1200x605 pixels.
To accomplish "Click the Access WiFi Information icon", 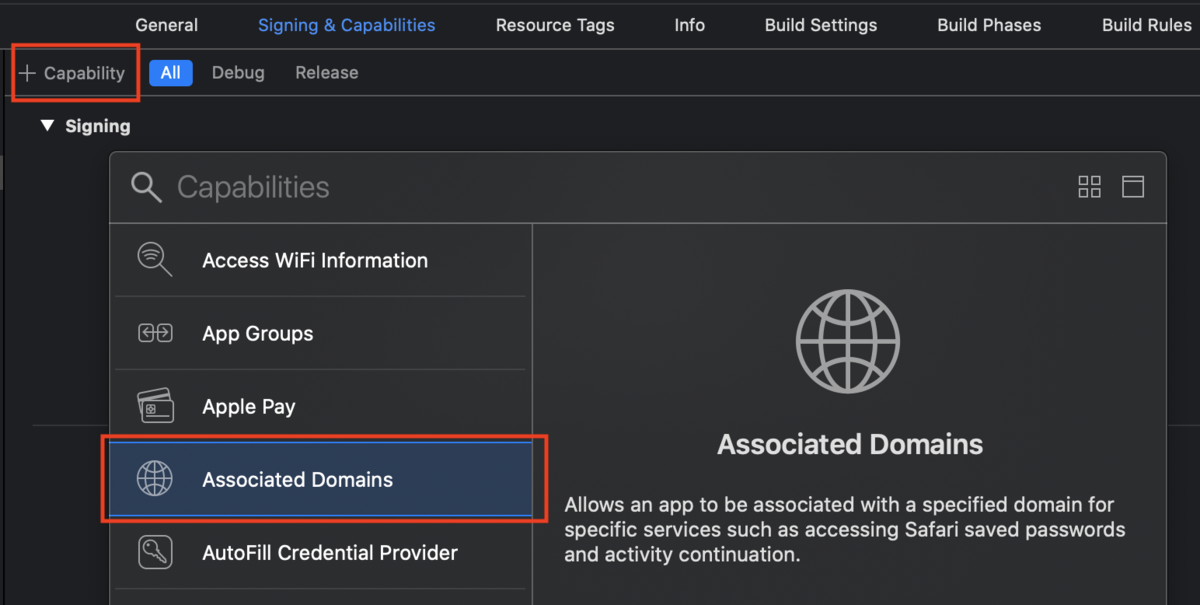I will point(154,260).
